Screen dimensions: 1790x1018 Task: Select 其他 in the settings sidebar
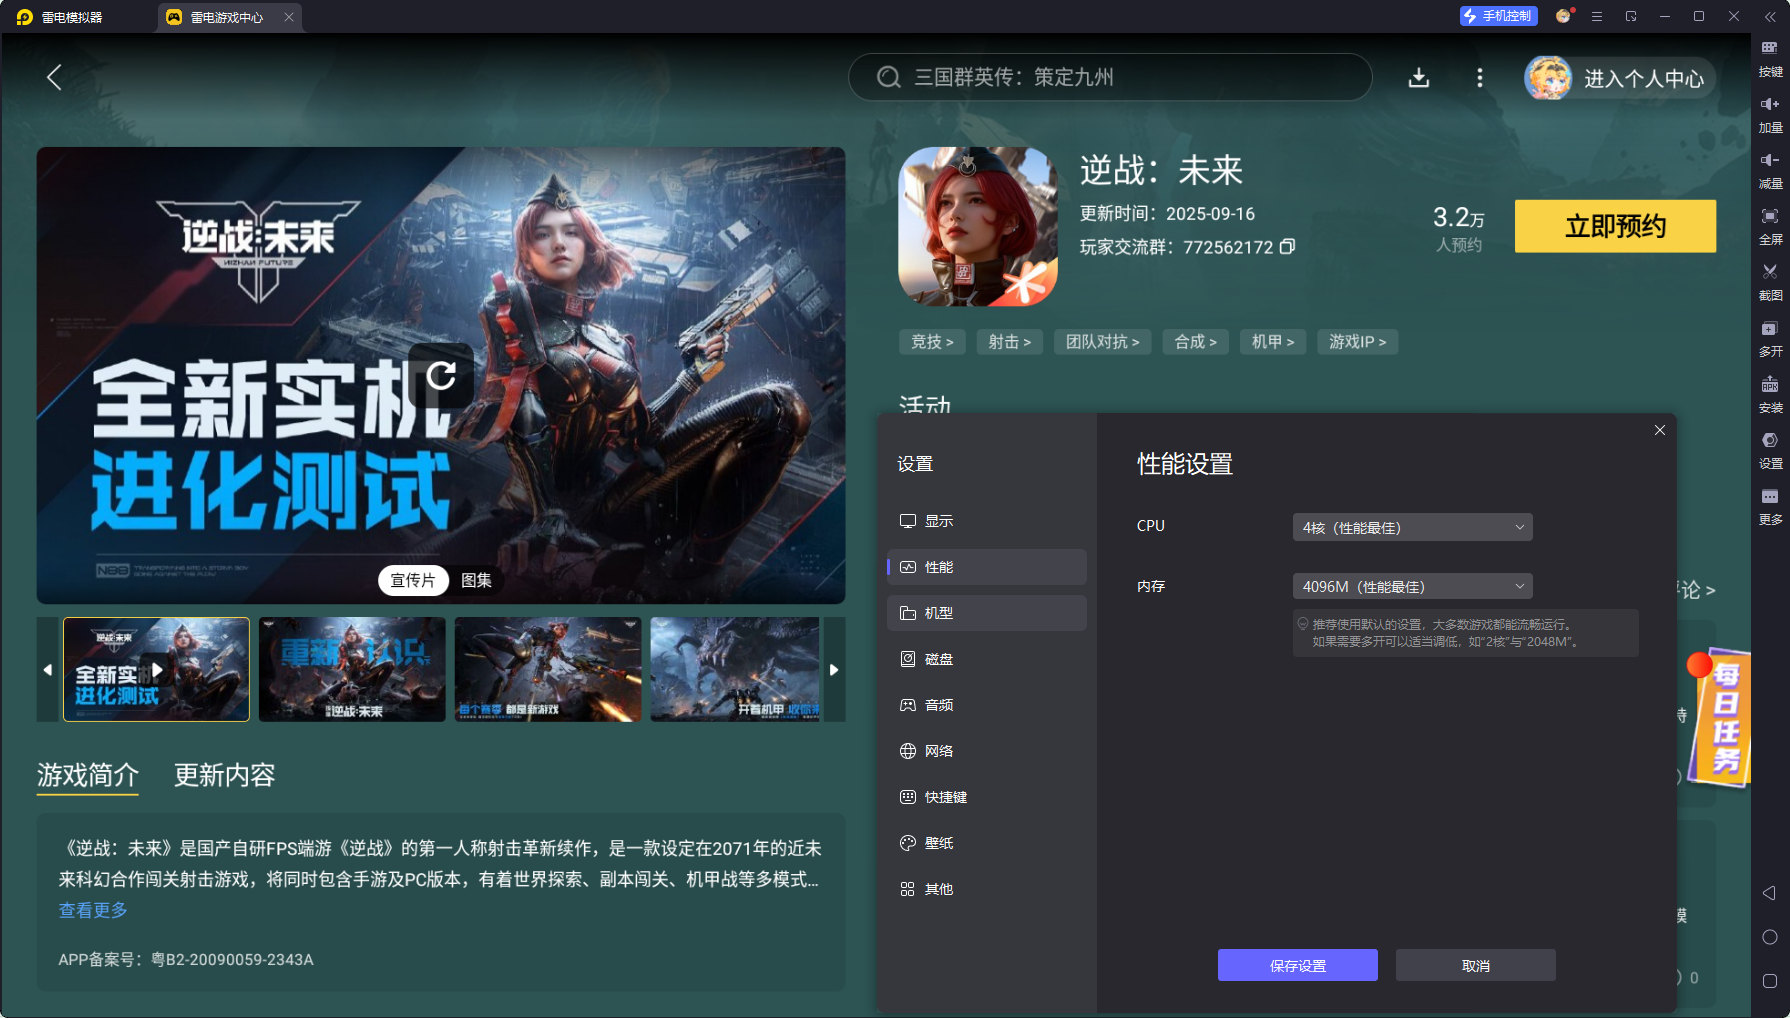coord(986,889)
